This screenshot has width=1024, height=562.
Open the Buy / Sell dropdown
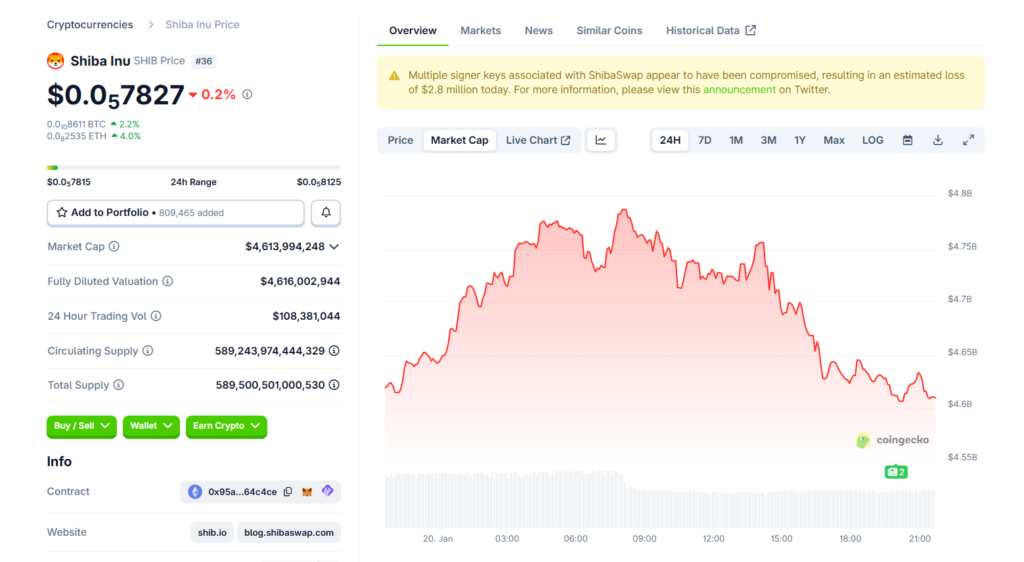tap(81, 426)
